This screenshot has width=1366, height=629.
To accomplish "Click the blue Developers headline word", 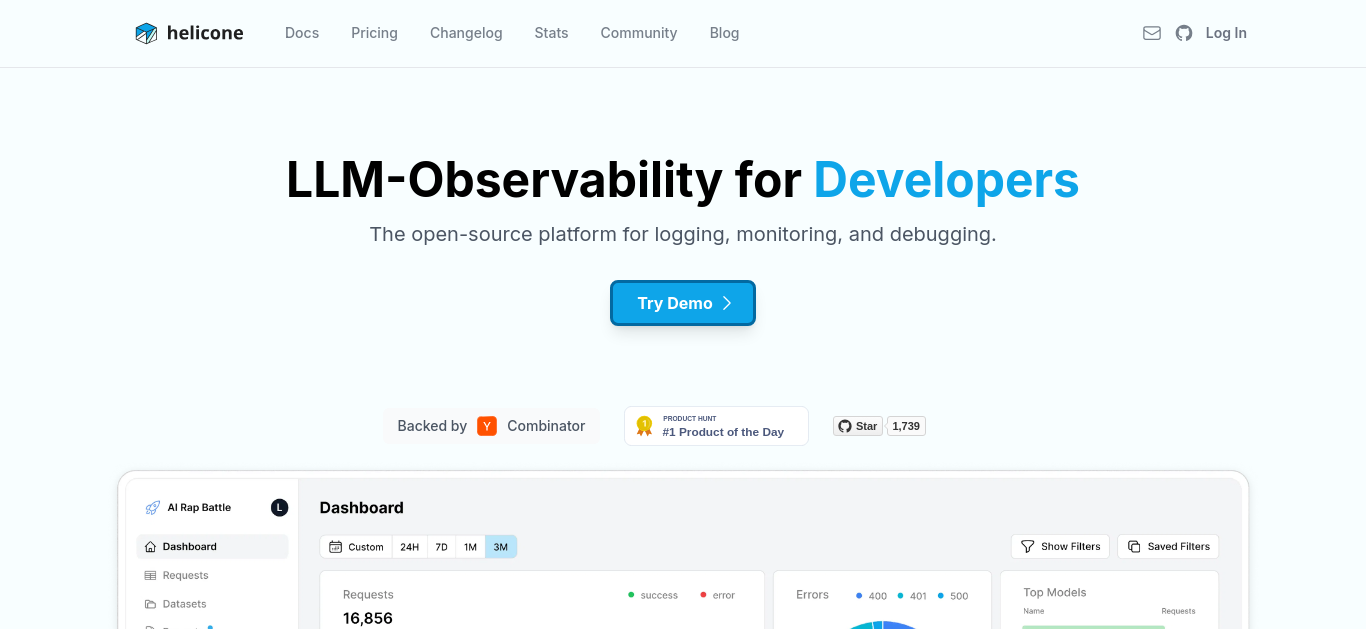I will point(946,181).
